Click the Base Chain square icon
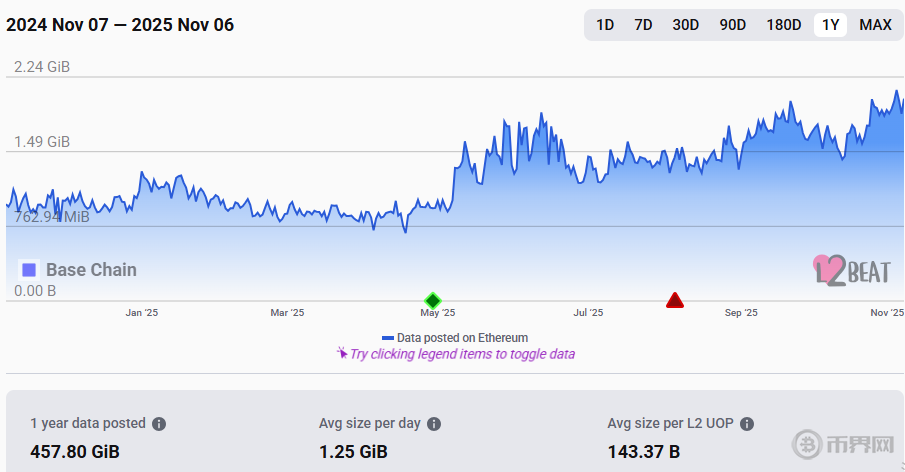The image size is (905, 472). (29, 270)
